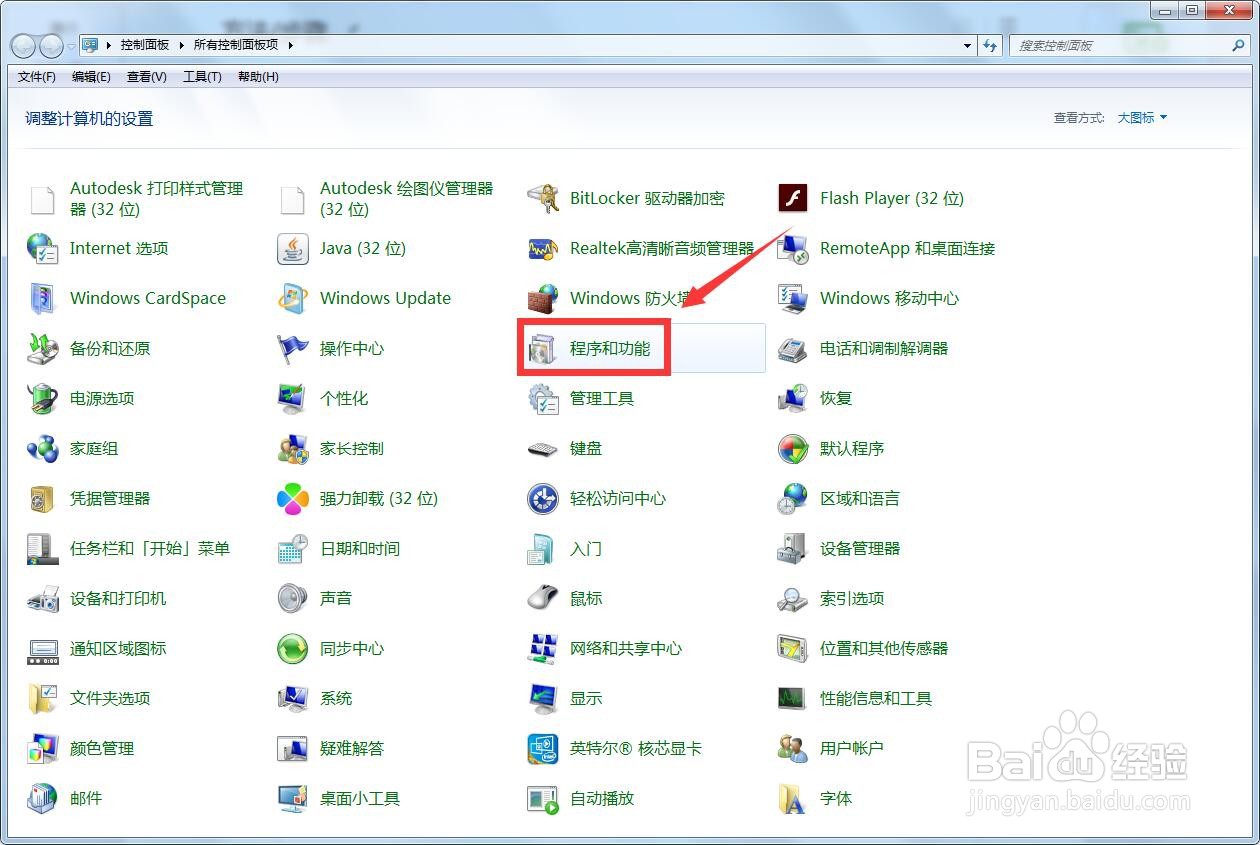This screenshot has height=845, width=1260.
Task: Open the 轻松访问中心 icon
Action: pos(543,498)
